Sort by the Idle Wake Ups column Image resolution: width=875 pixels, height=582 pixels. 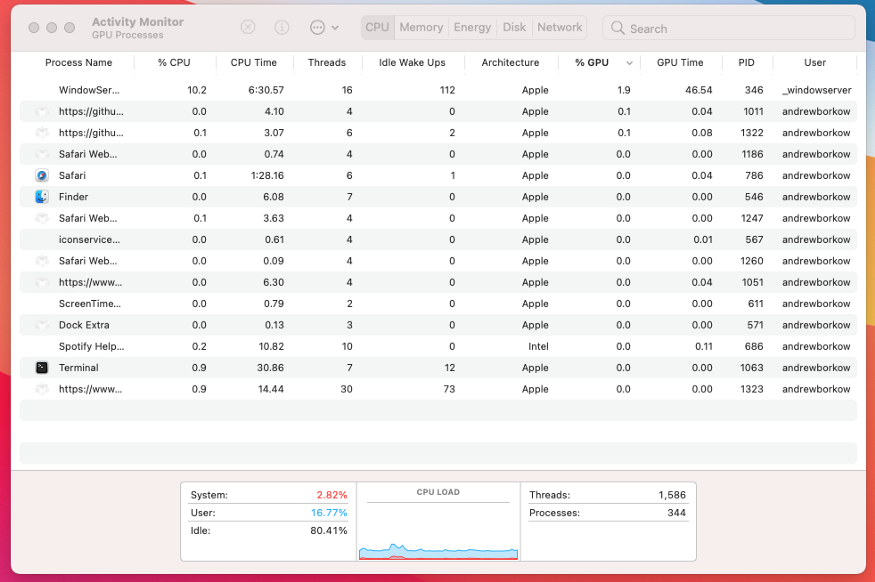[412, 62]
